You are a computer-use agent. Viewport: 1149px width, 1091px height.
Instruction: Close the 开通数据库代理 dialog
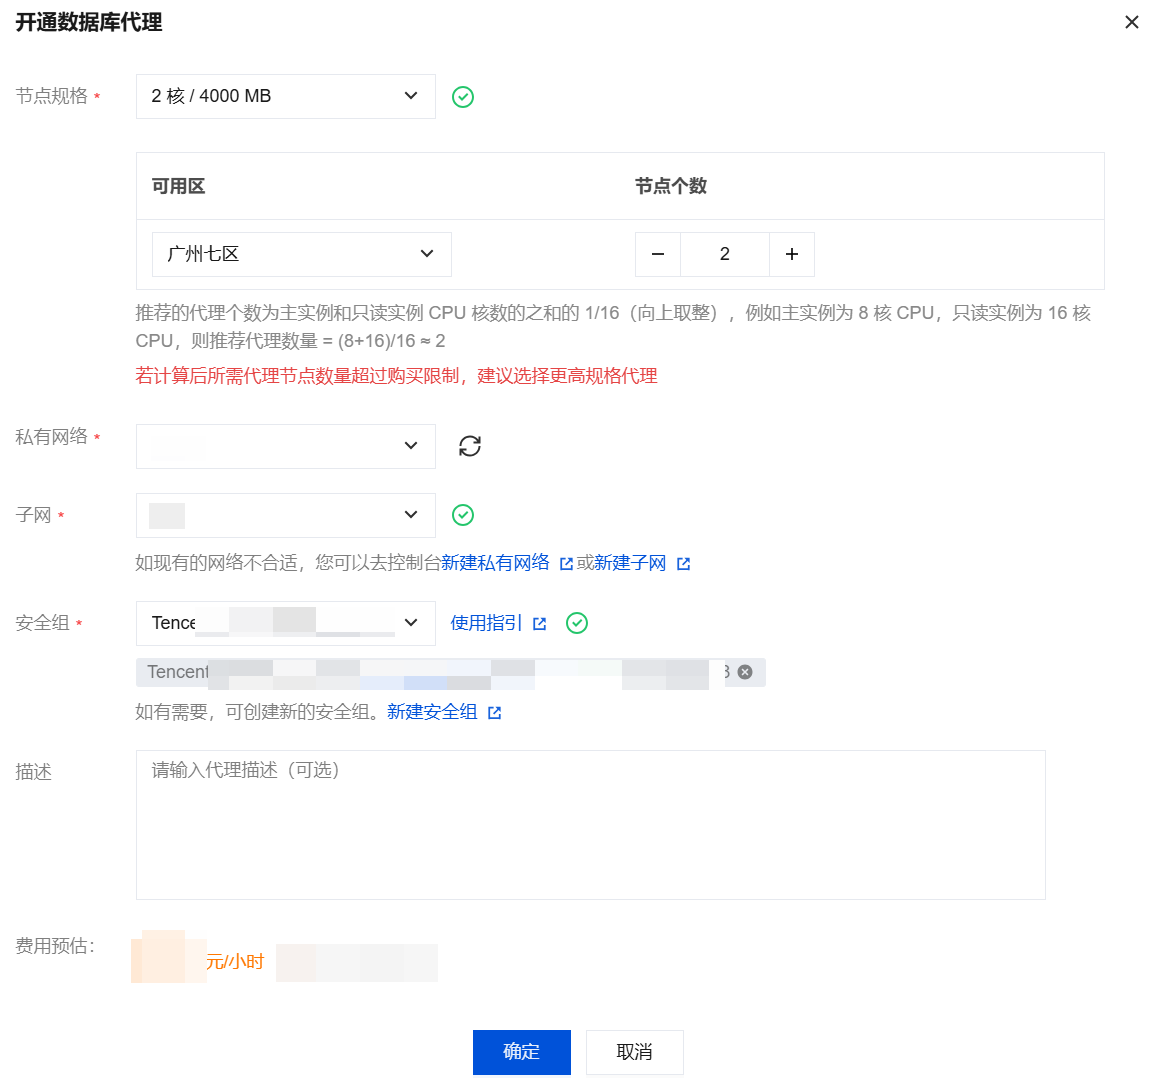coord(1131,23)
